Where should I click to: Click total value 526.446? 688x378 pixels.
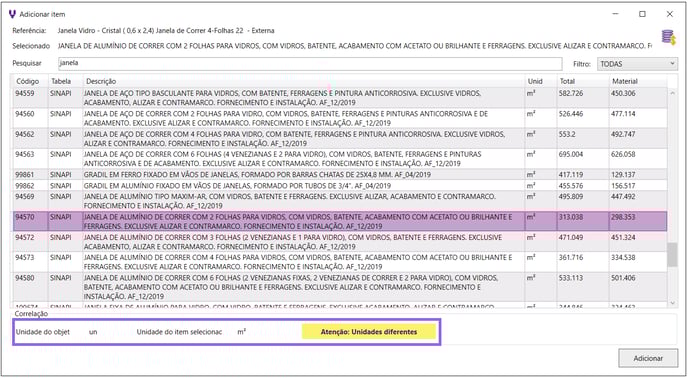(x=571, y=114)
